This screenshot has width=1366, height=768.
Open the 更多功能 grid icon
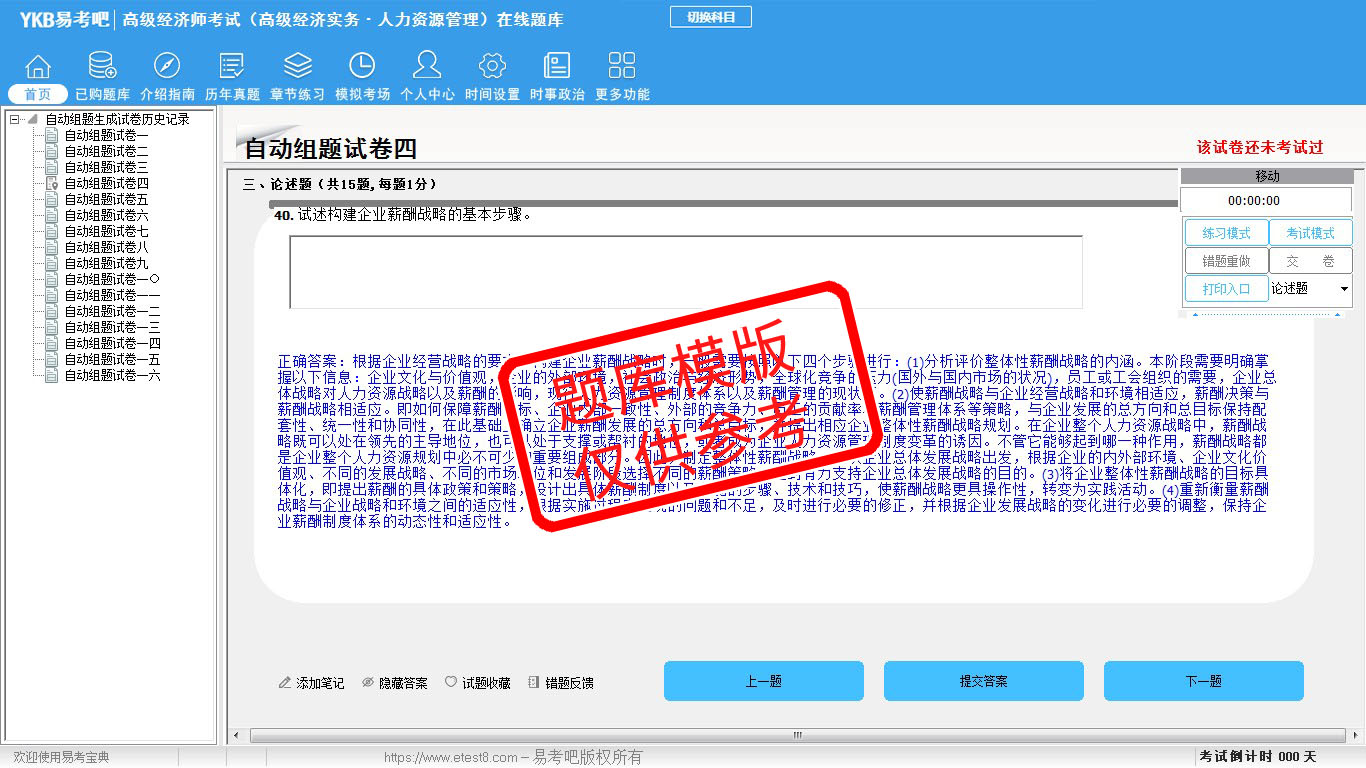pyautogui.click(x=622, y=67)
